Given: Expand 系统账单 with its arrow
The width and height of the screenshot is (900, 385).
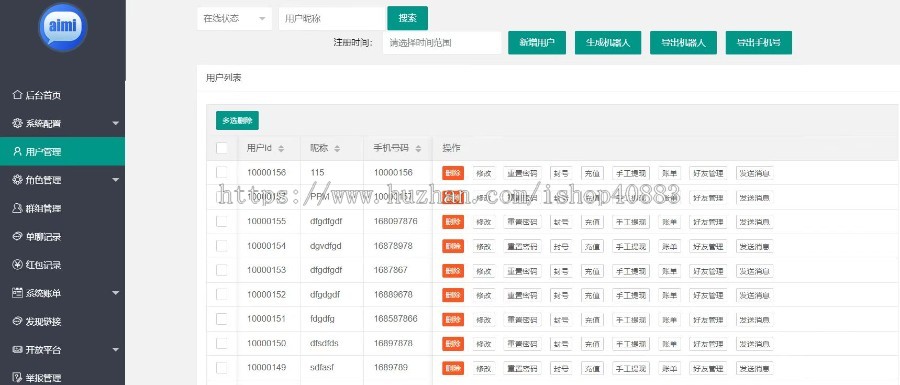Looking at the screenshot, I should tap(115, 293).
